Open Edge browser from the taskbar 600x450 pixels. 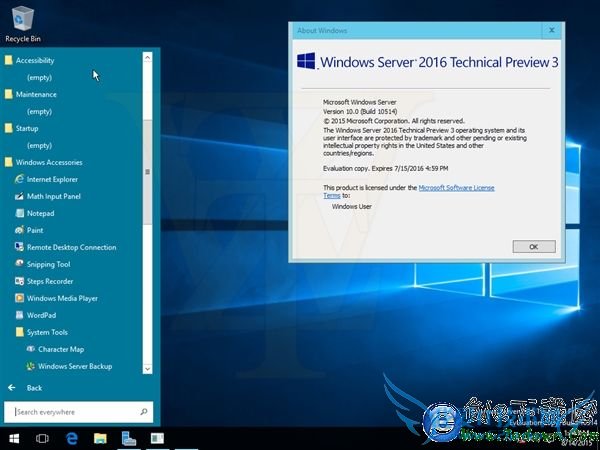72,439
